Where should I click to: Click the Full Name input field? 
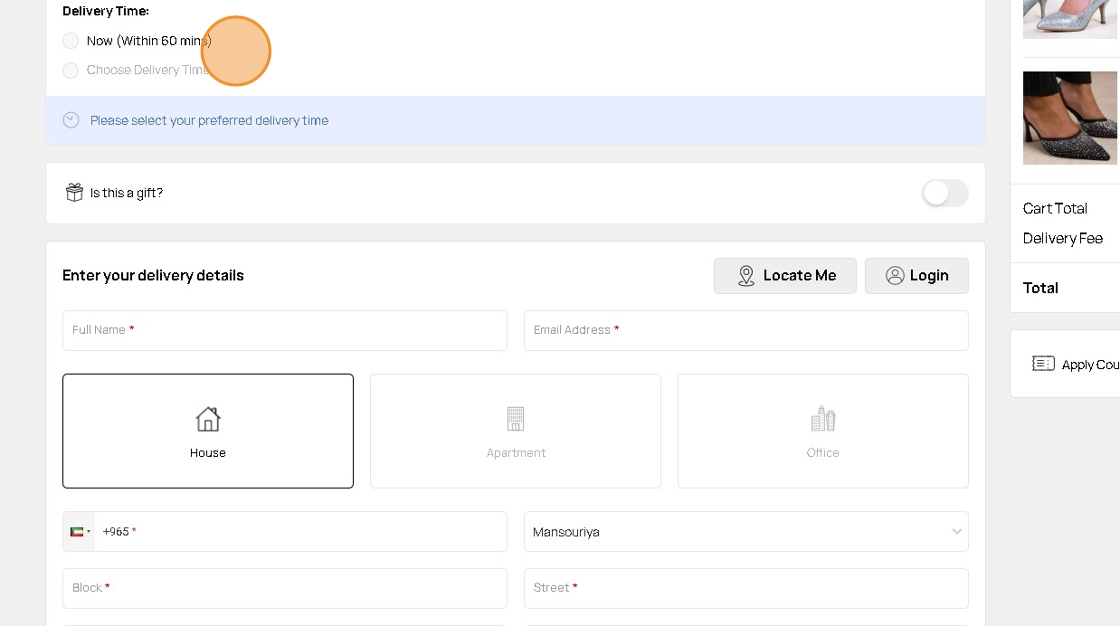(285, 330)
